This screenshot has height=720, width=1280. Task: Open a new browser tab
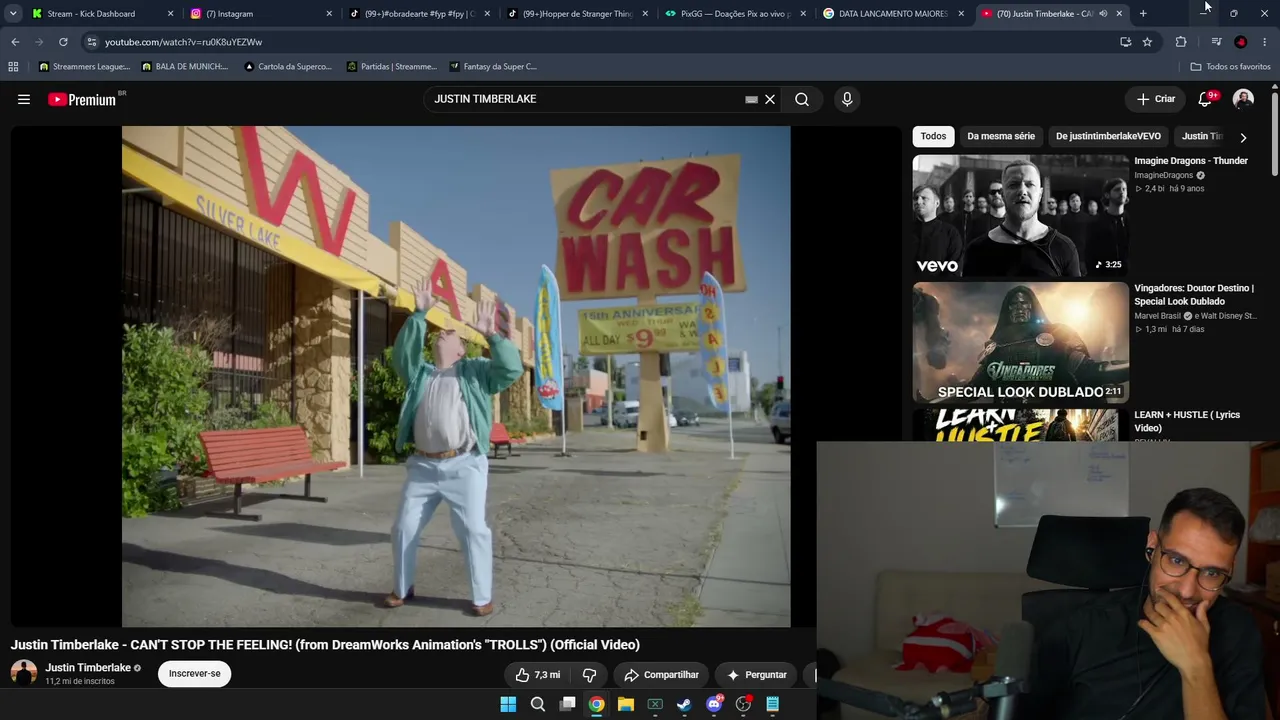point(1143,14)
